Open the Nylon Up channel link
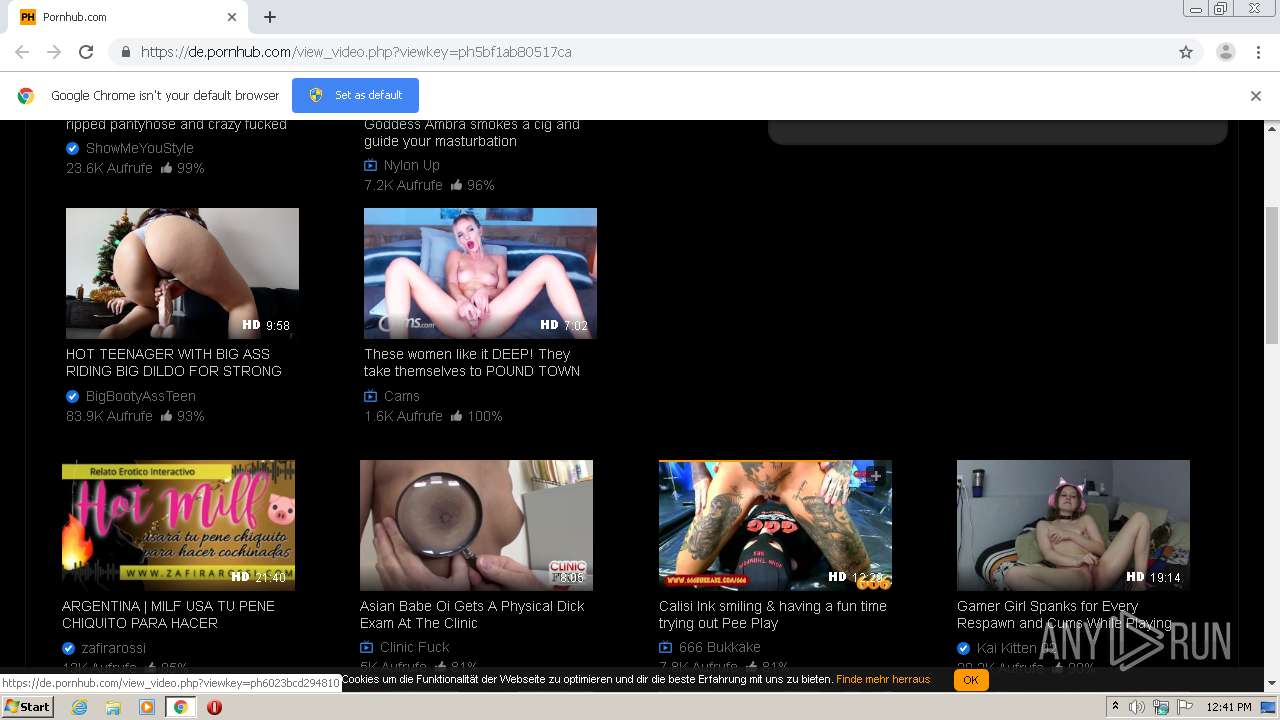This screenshot has height=720, width=1280. click(412, 165)
